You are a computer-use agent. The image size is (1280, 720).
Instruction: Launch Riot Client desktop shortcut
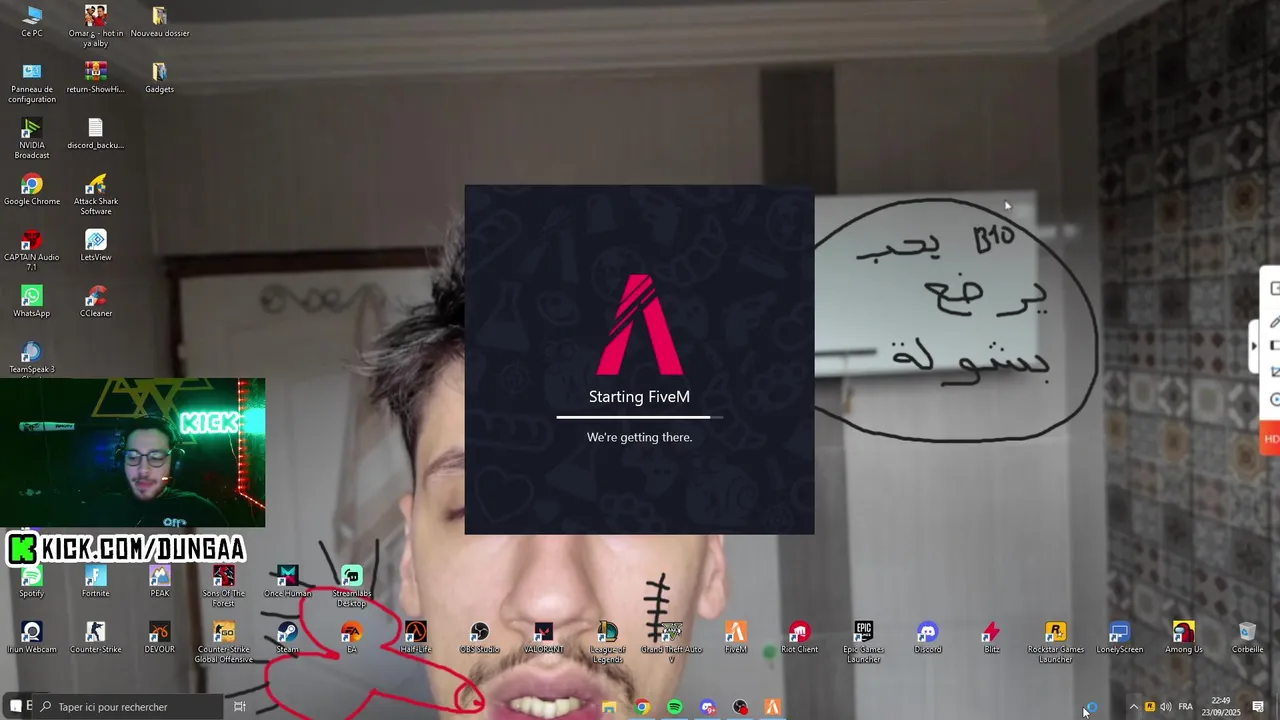pyautogui.click(x=800, y=637)
